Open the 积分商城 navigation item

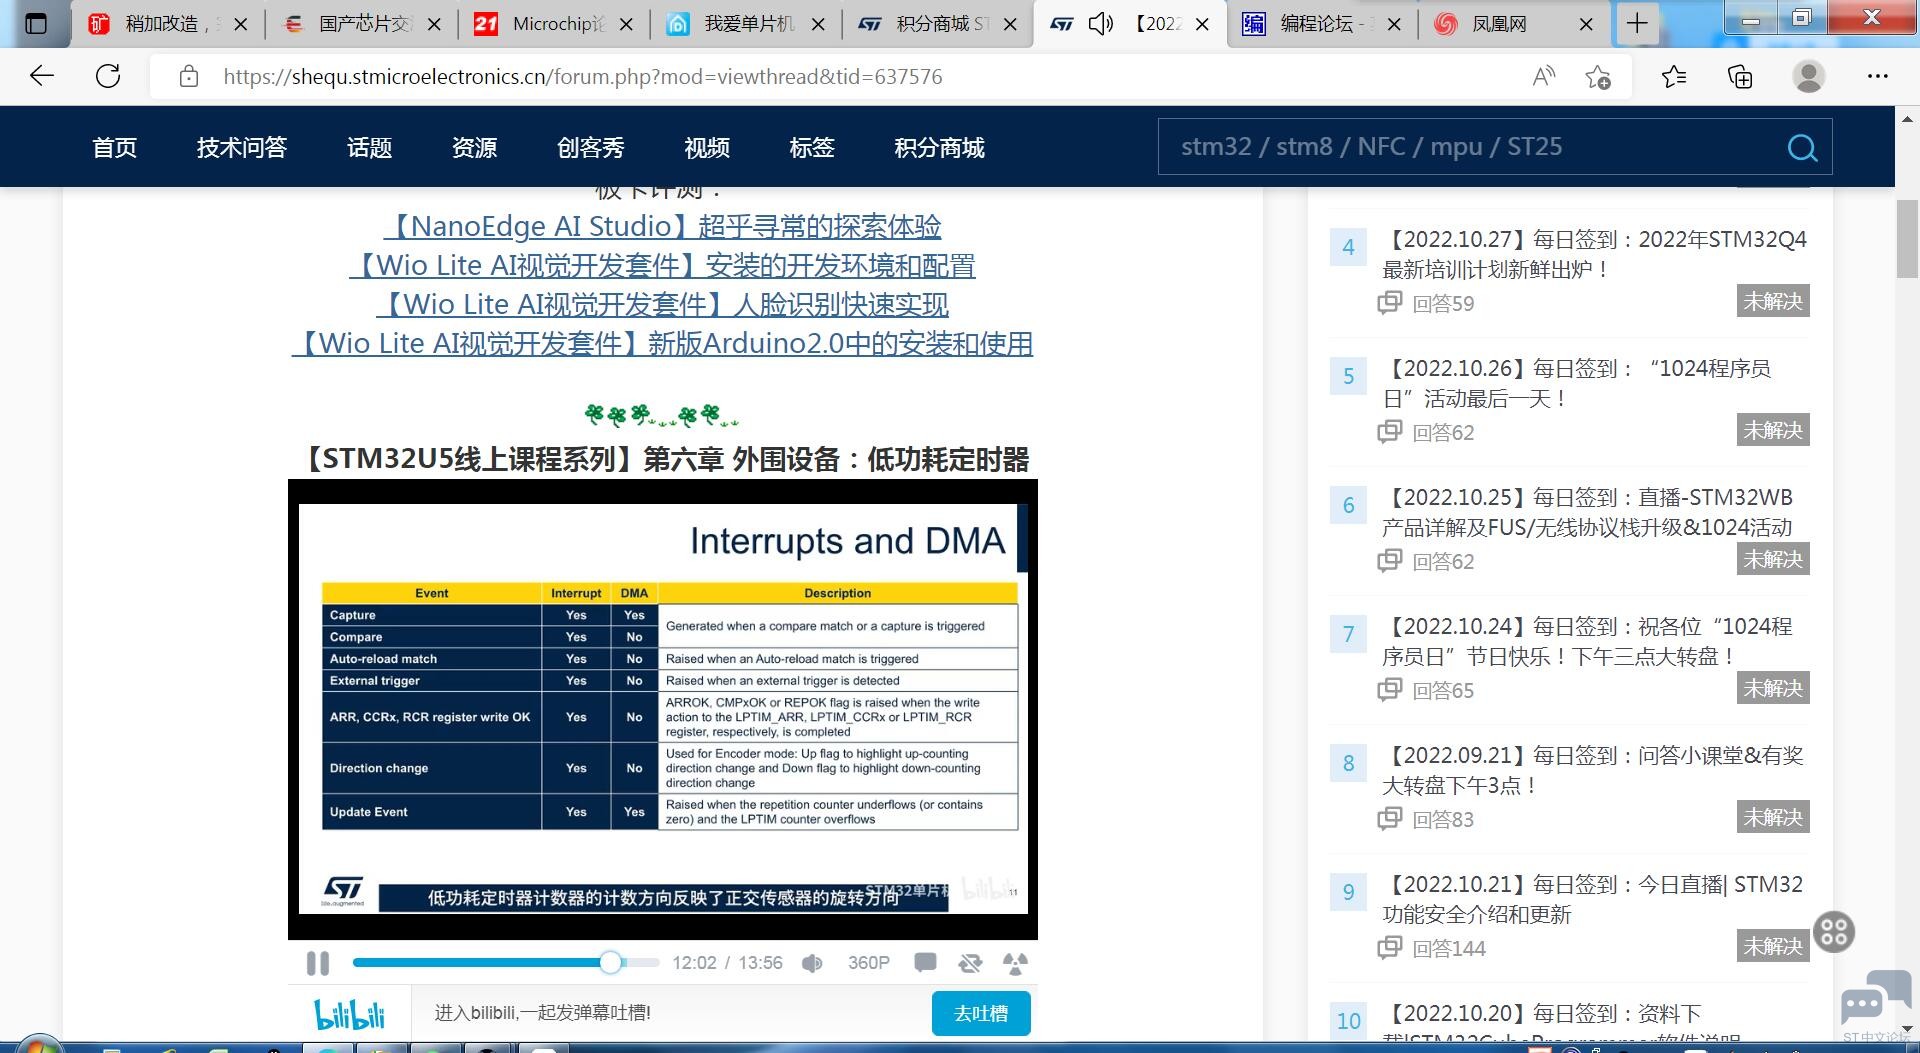pyautogui.click(x=939, y=148)
